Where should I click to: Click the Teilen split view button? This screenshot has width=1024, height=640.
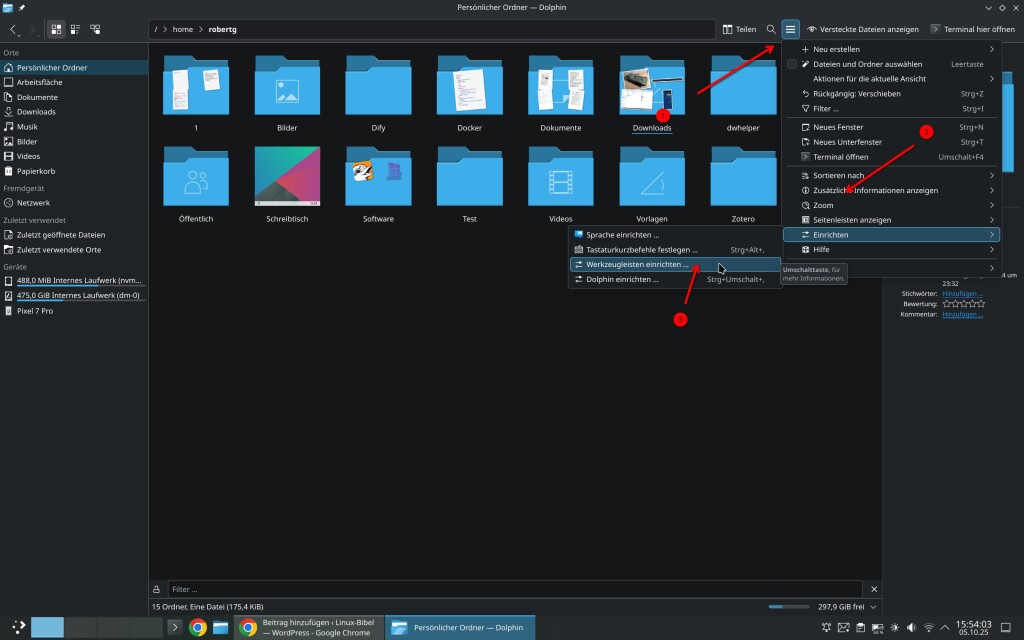click(x=739, y=30)
